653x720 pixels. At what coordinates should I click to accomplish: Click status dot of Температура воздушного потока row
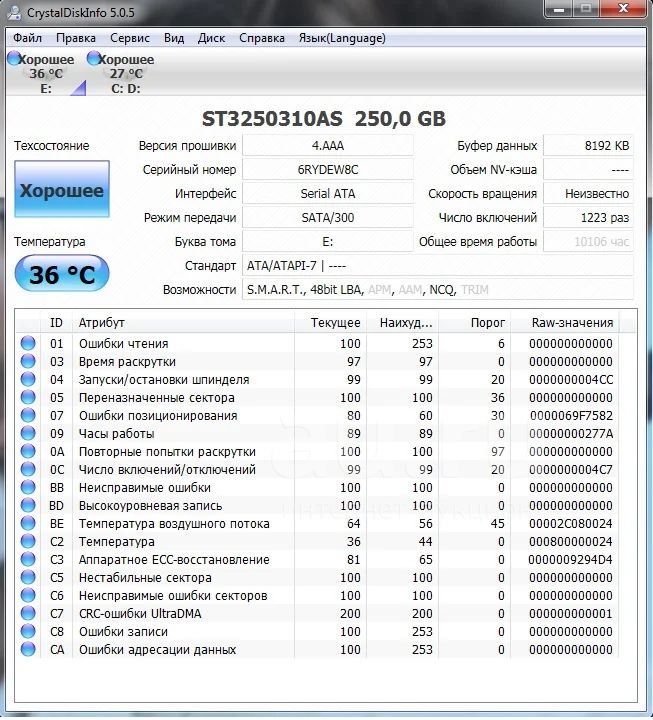tap(28, 523)
